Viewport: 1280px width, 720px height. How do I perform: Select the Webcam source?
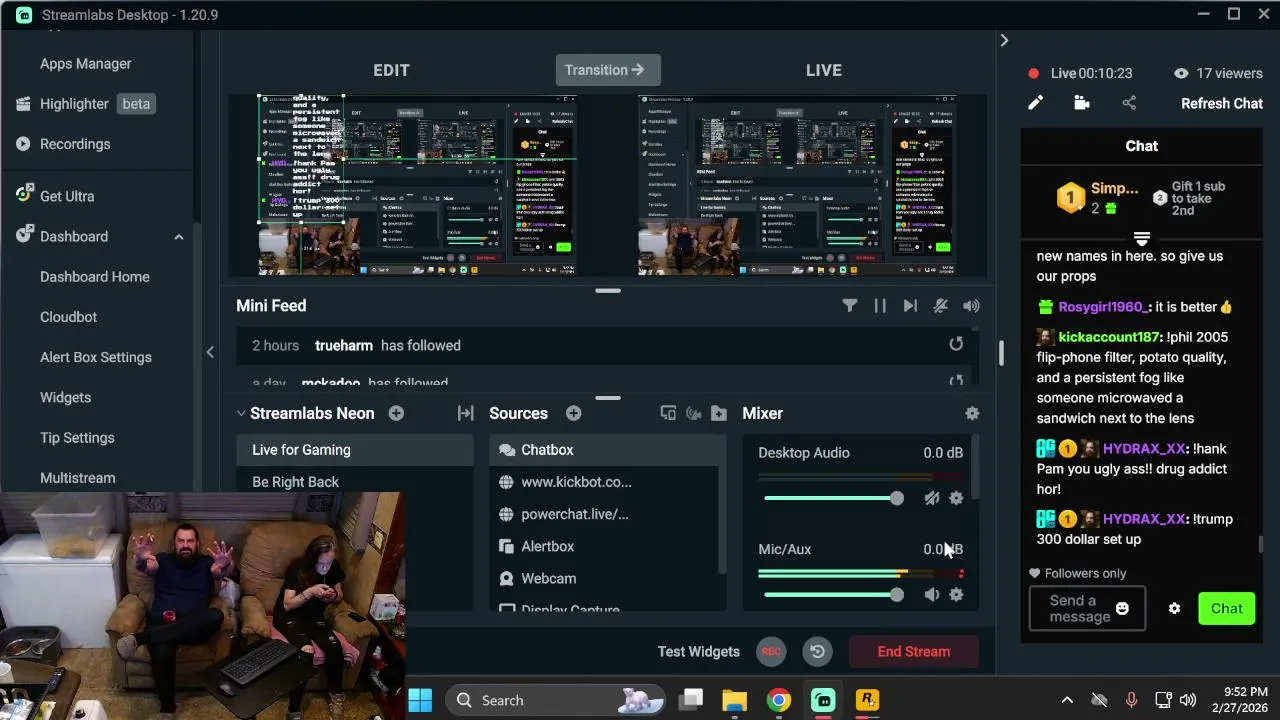604,578
